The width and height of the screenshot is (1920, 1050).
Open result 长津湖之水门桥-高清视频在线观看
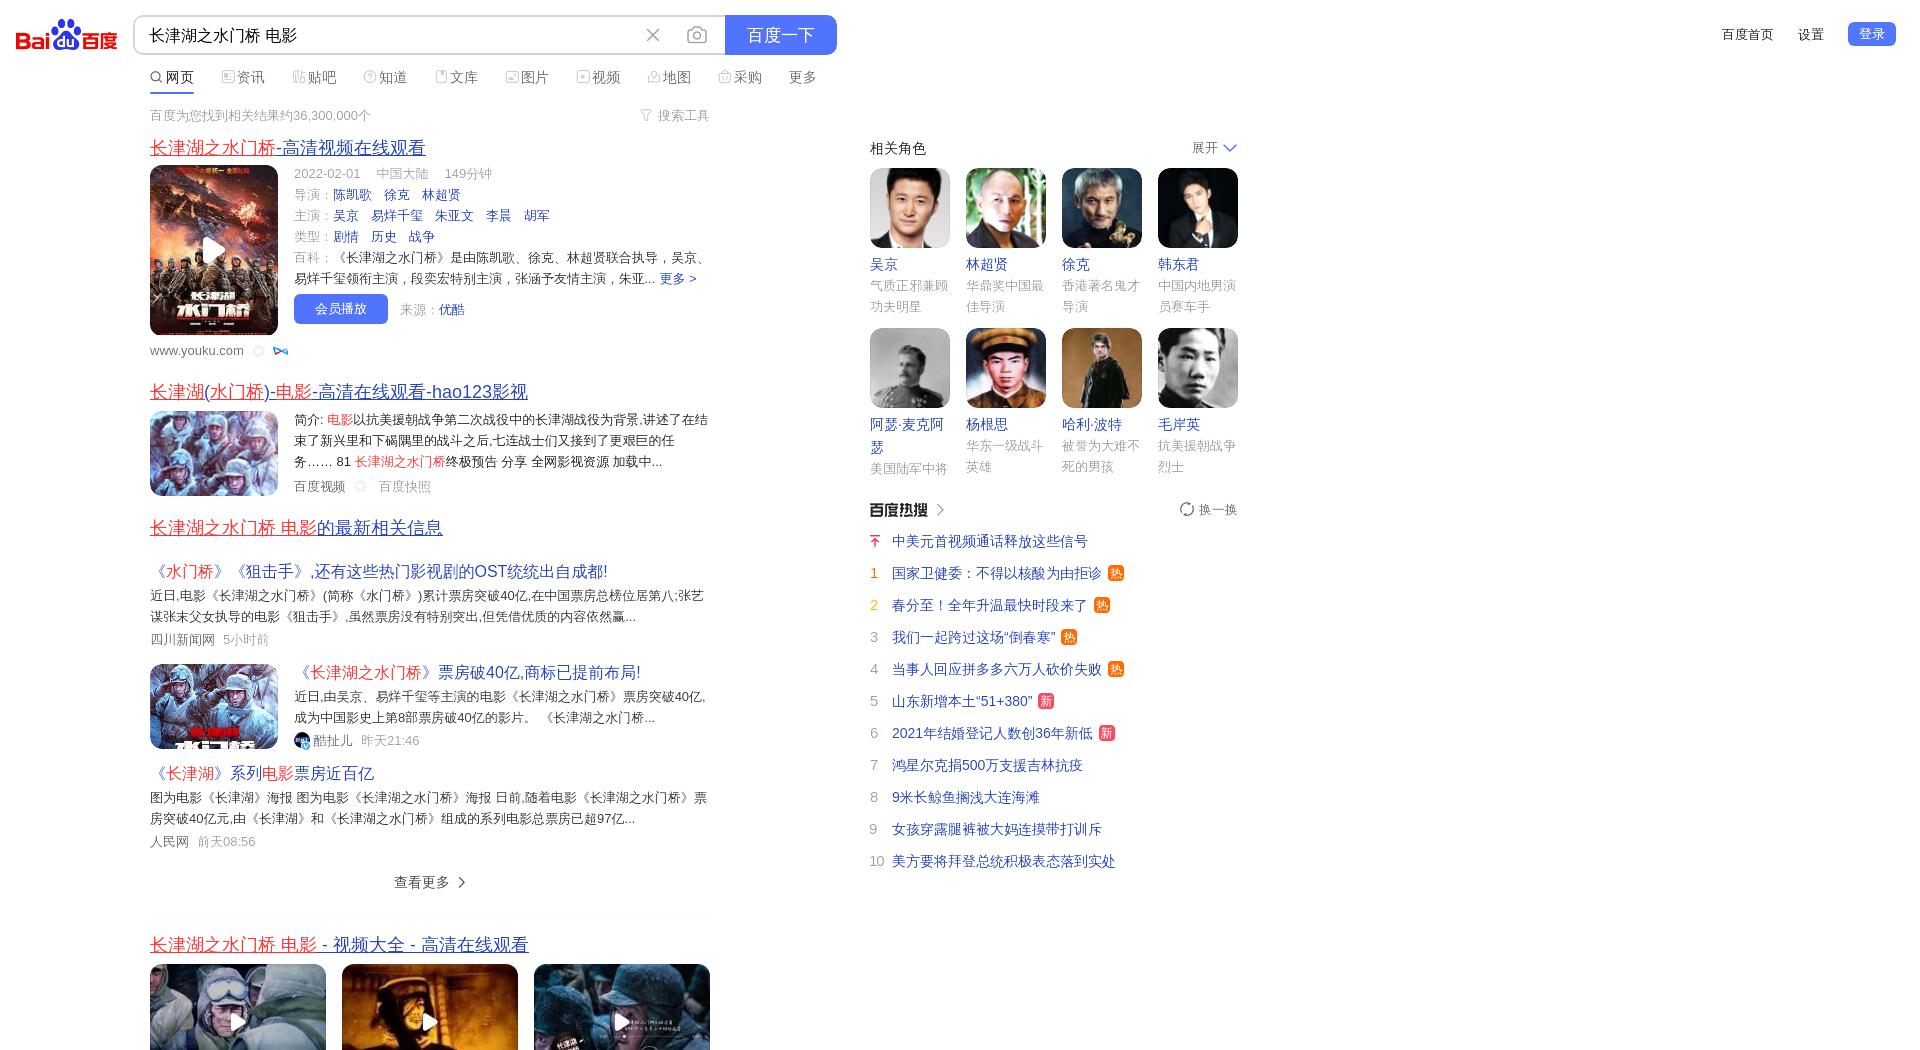click(288, 148)
